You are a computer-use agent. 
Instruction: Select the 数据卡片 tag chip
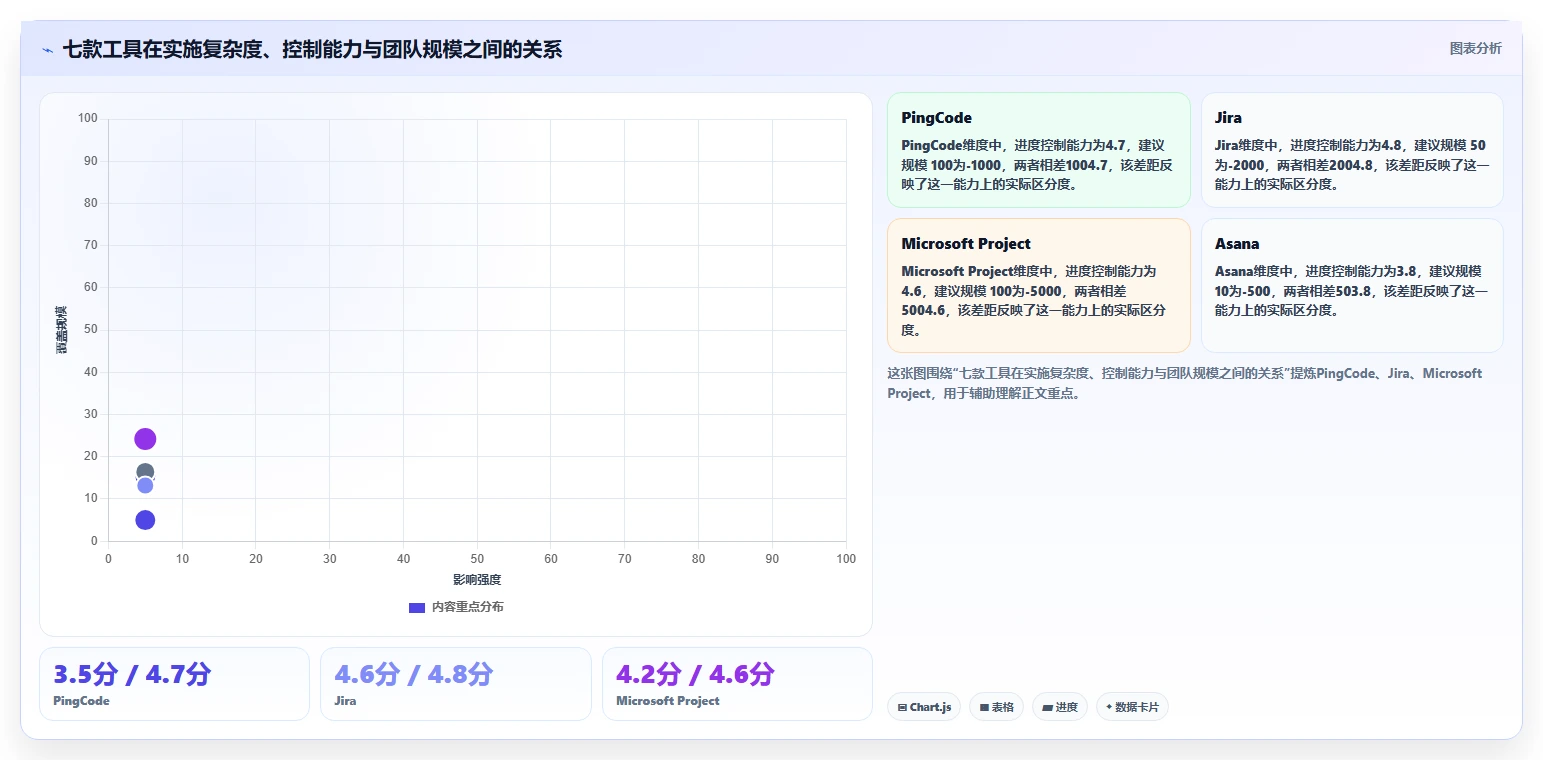coord(1132,707)
